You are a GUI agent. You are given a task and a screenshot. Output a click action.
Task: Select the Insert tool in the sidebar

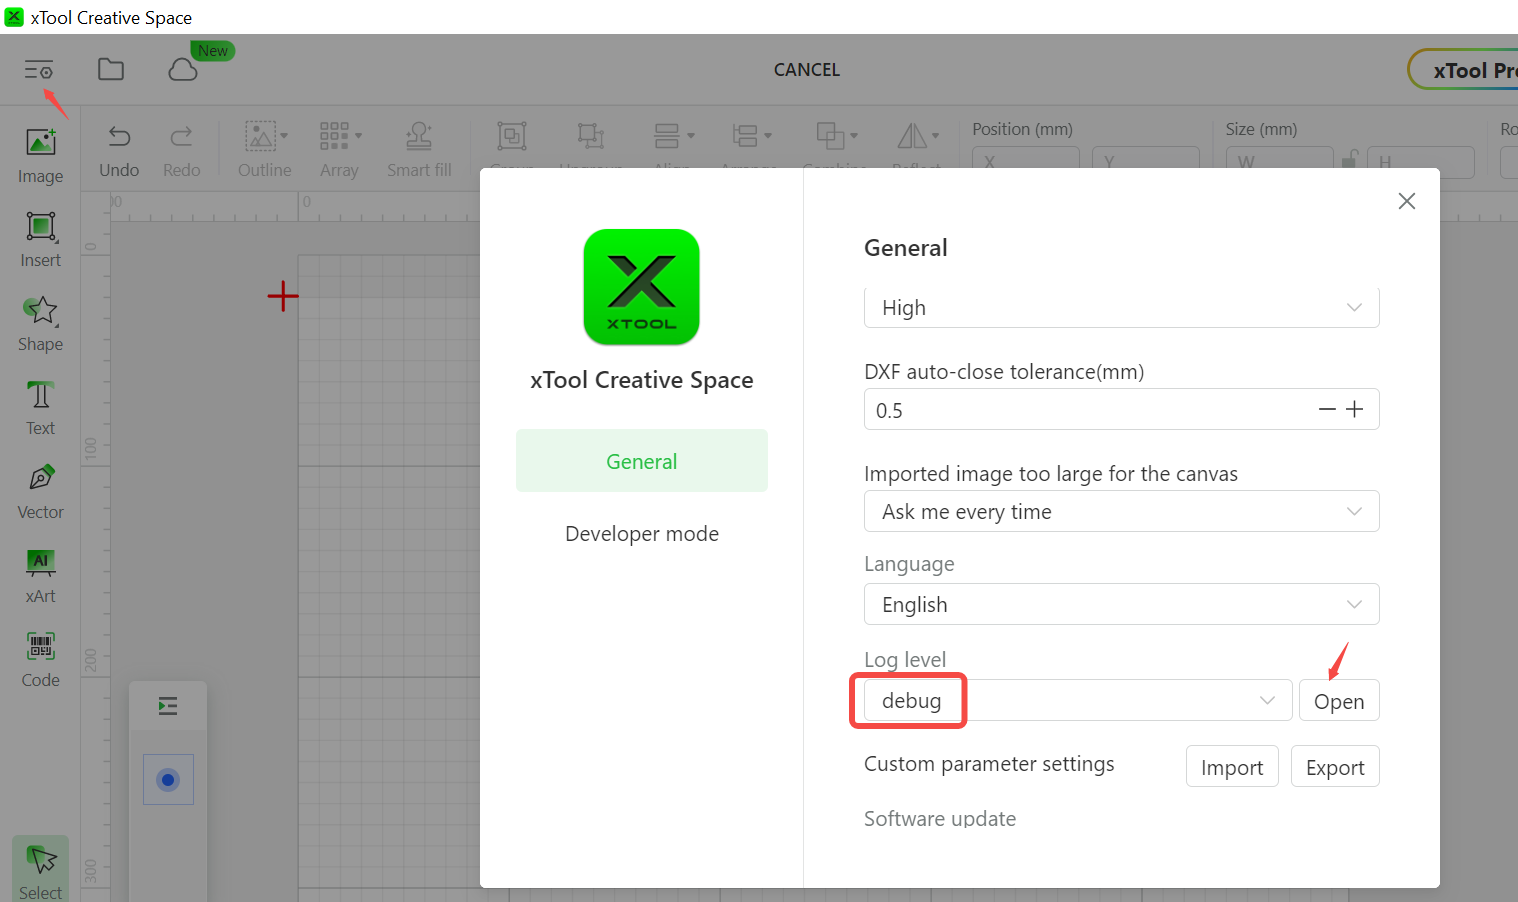(x=40, y=240)
